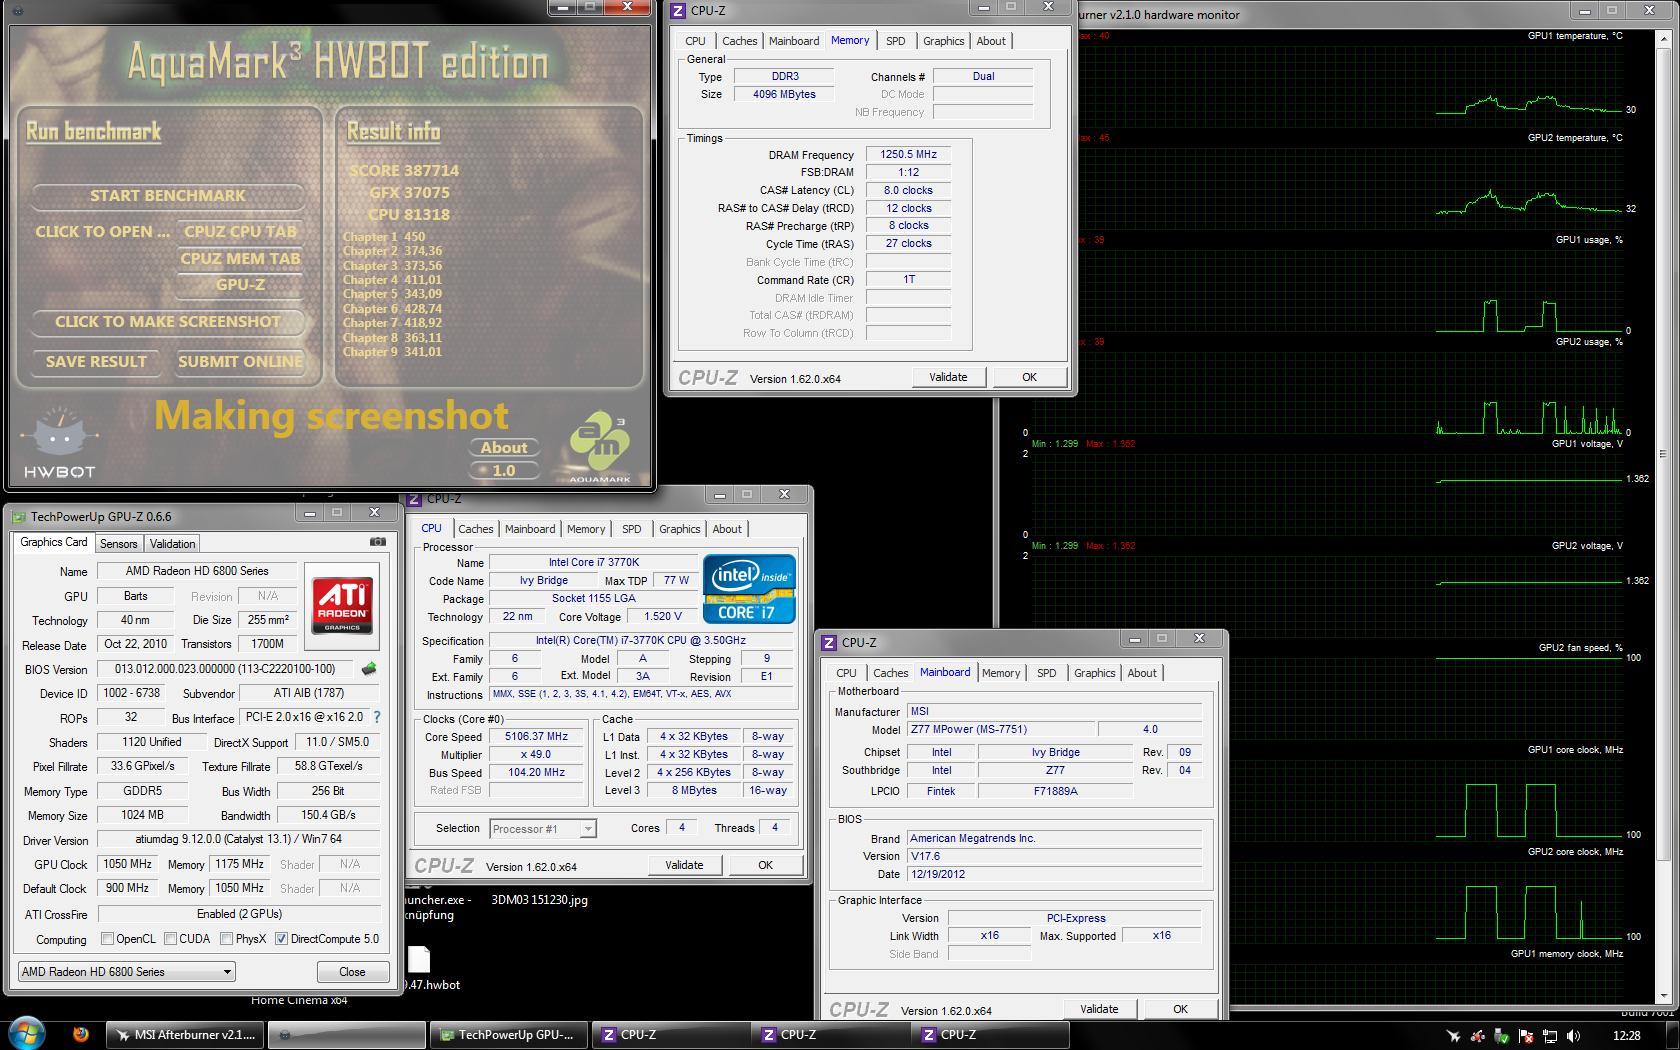Open the Windows Start orb
The width and height of the screenshot is (1680, 1050).
point(27,1034)
